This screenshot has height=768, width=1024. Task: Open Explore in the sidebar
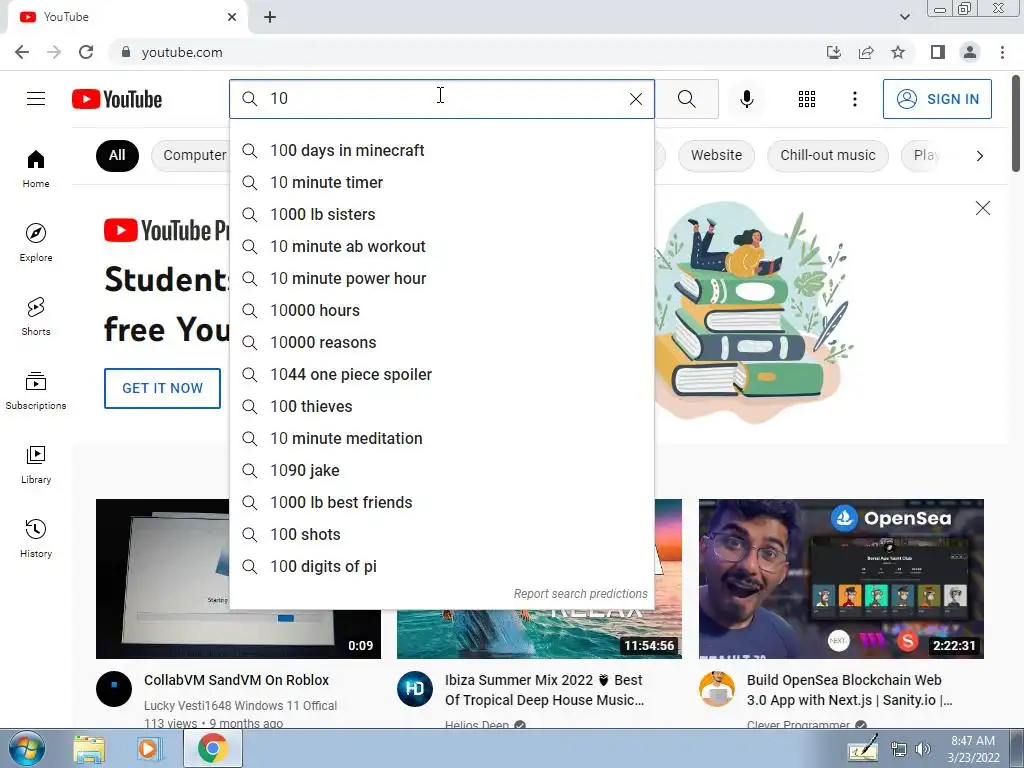[36, 242]
